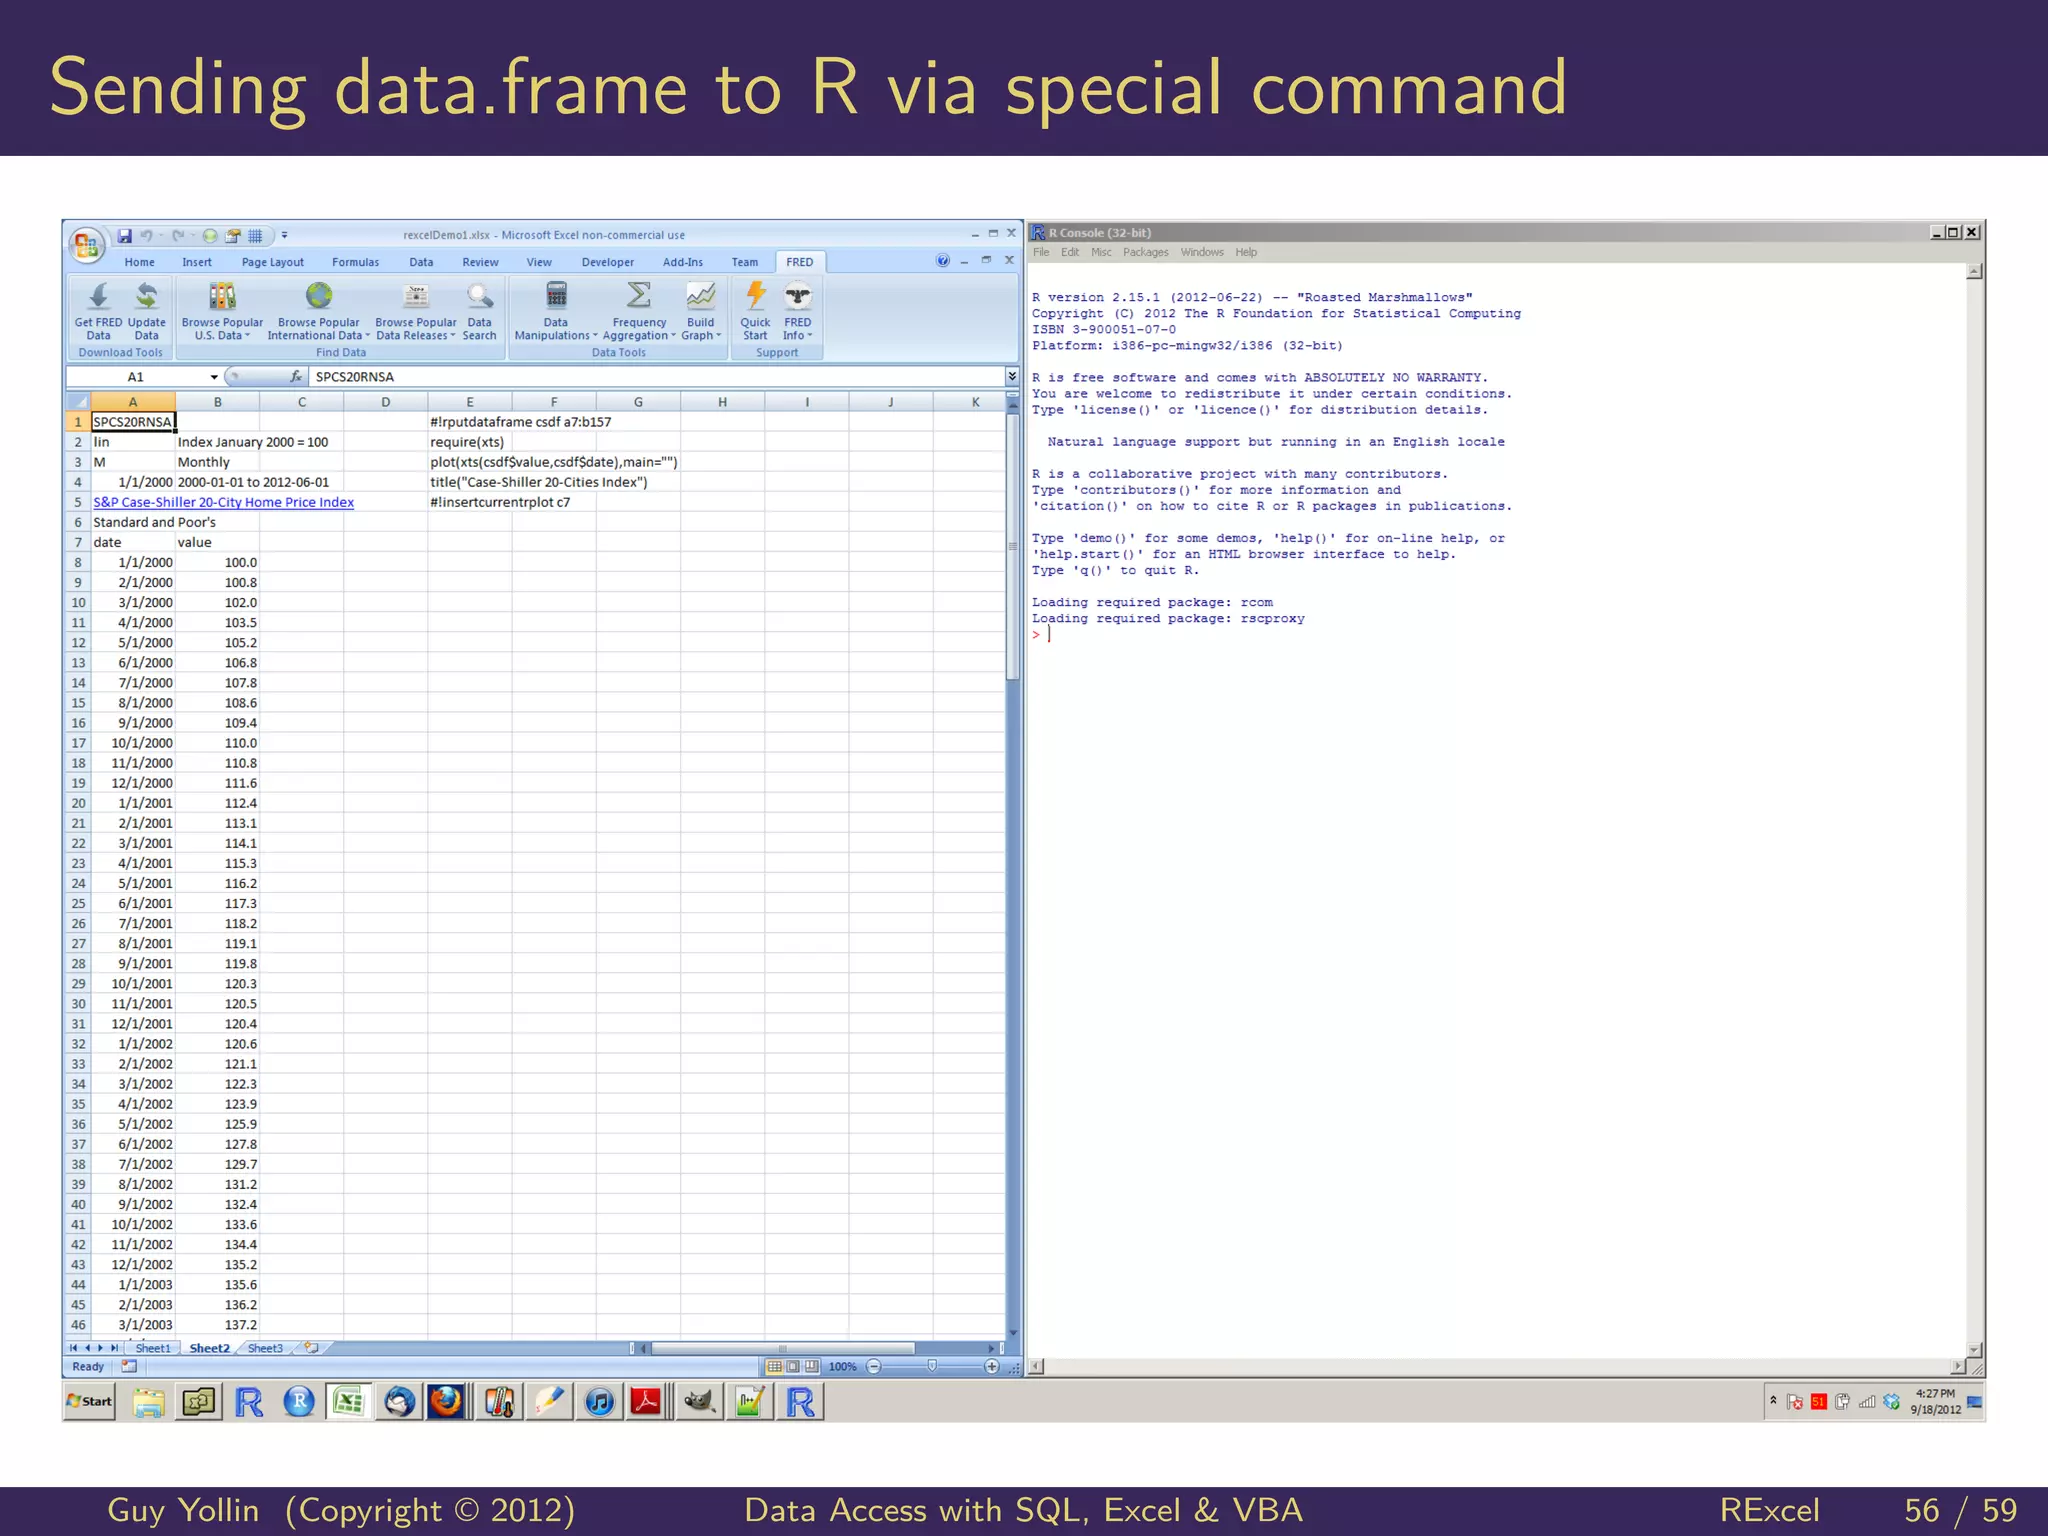Save workbook via Quick Access floppy icon

125,236
